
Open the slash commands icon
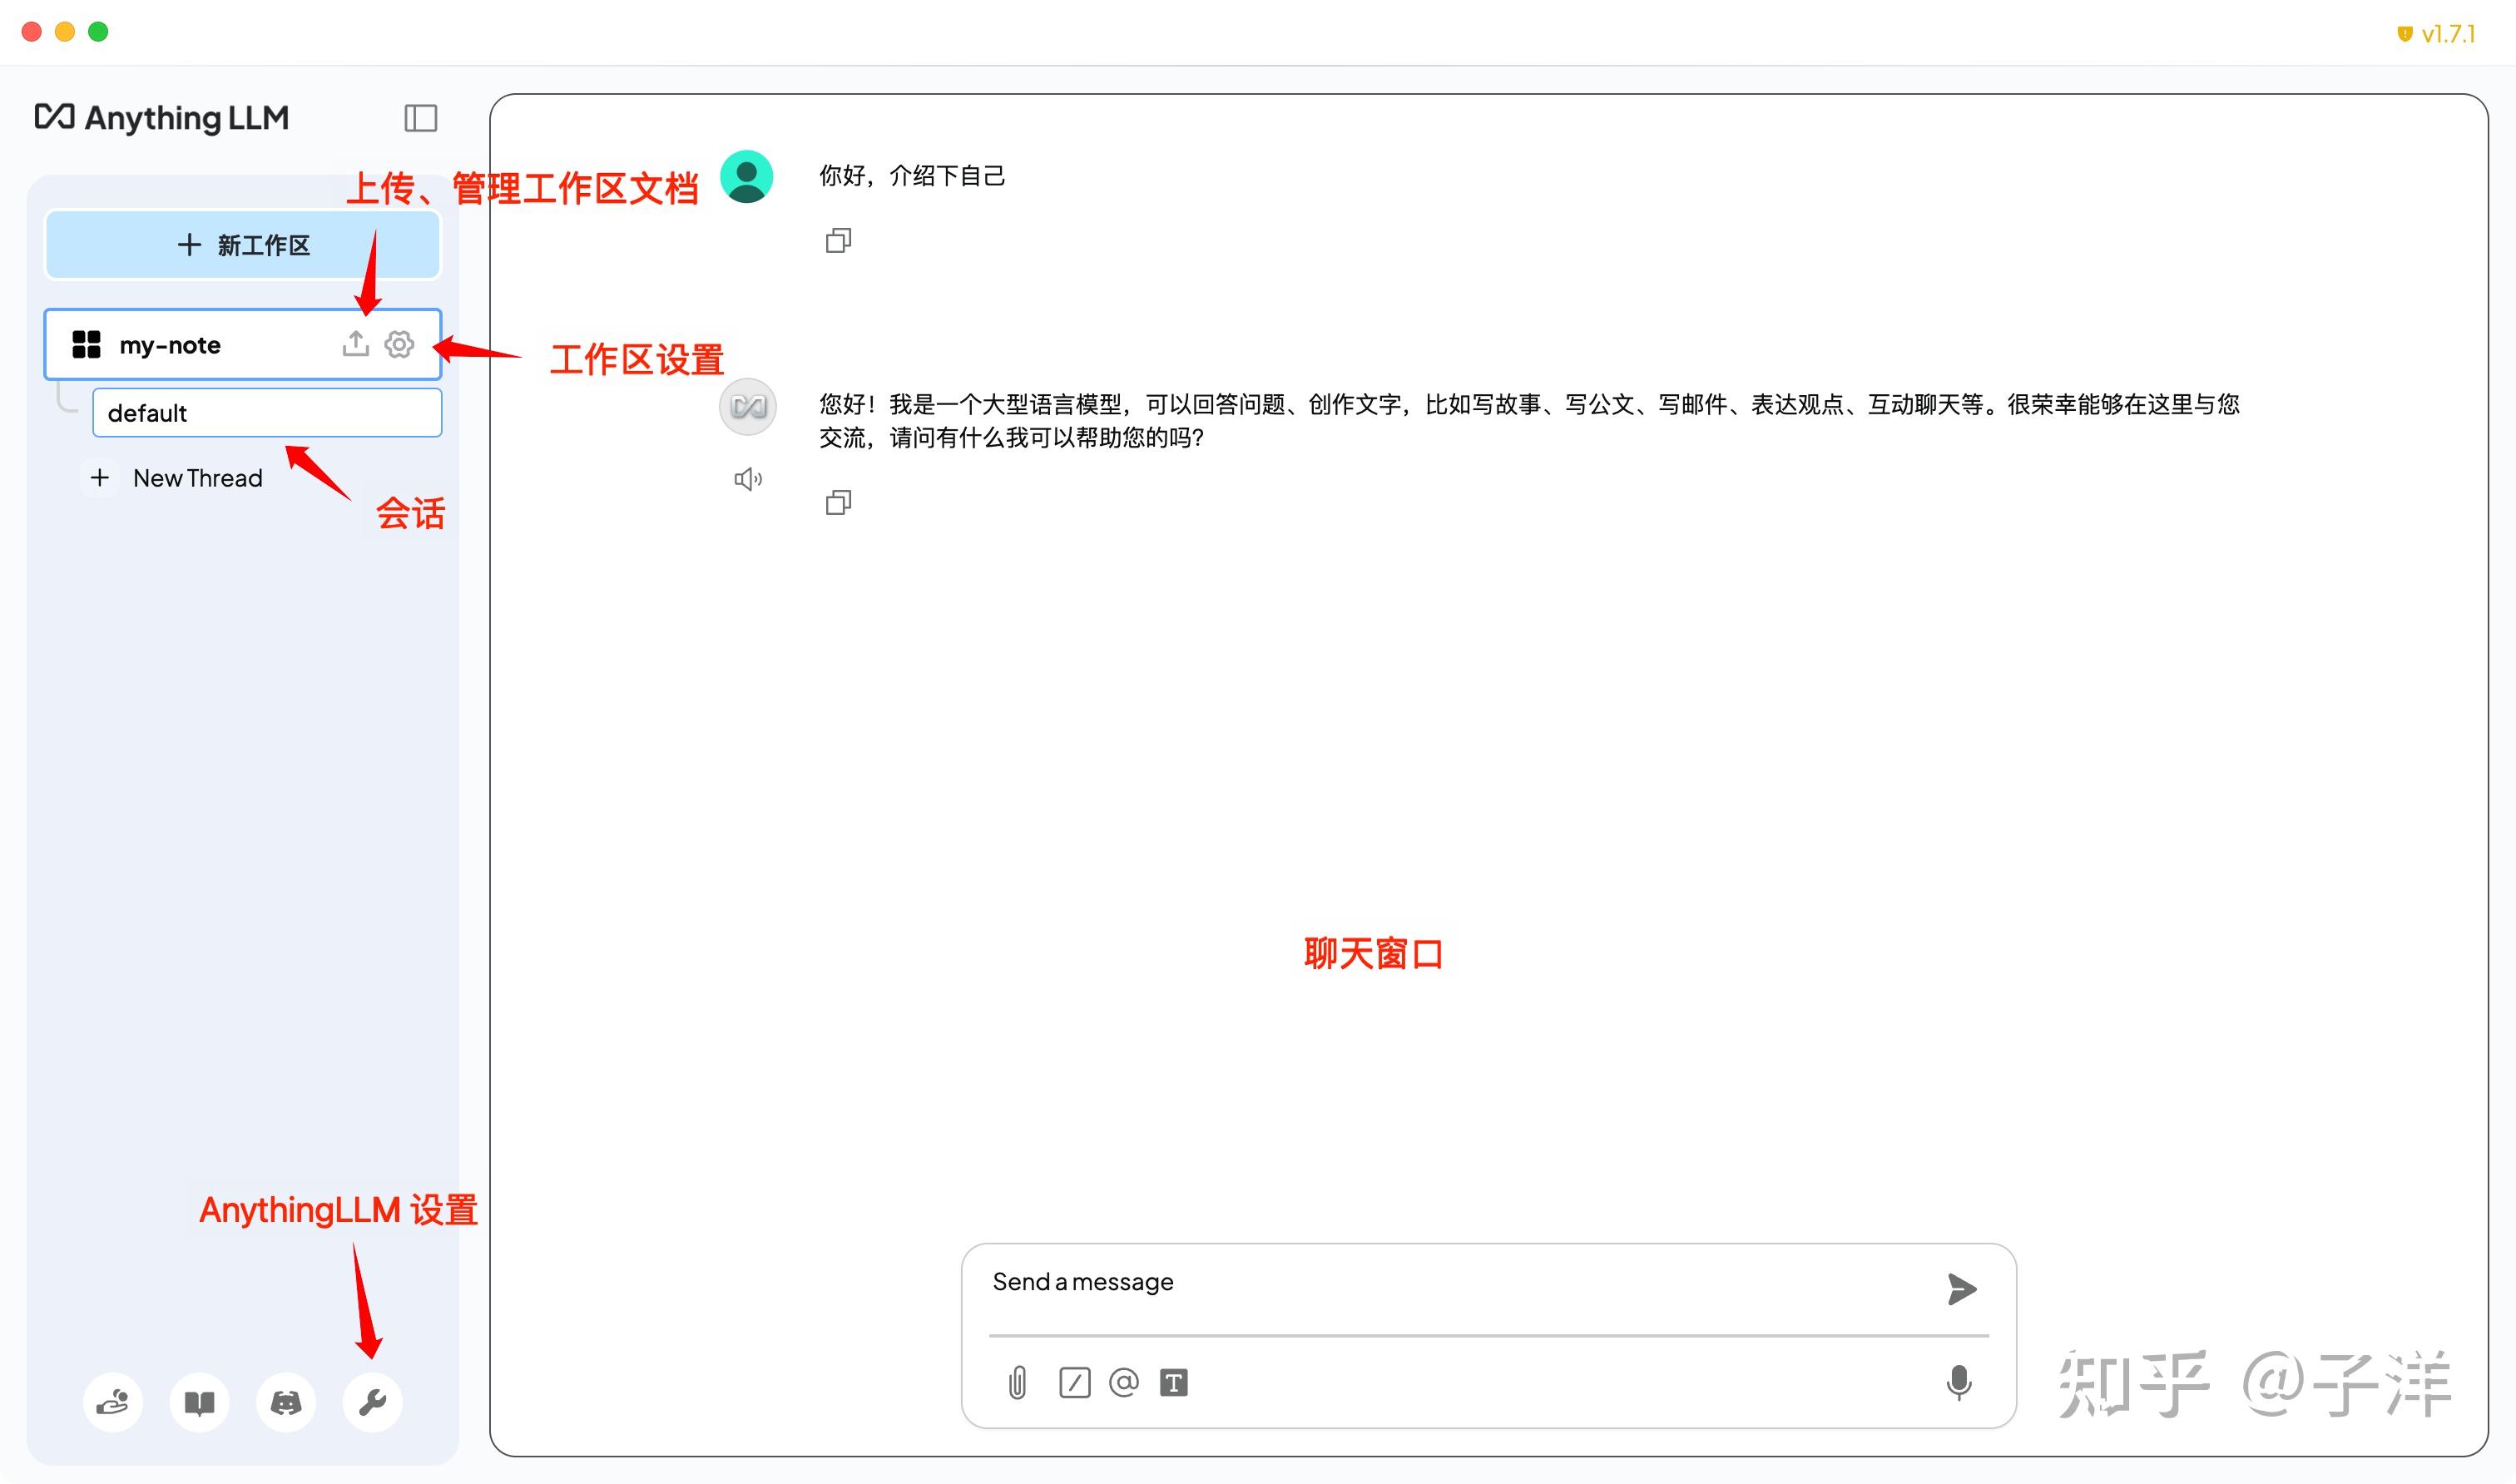point(1075,1383)
